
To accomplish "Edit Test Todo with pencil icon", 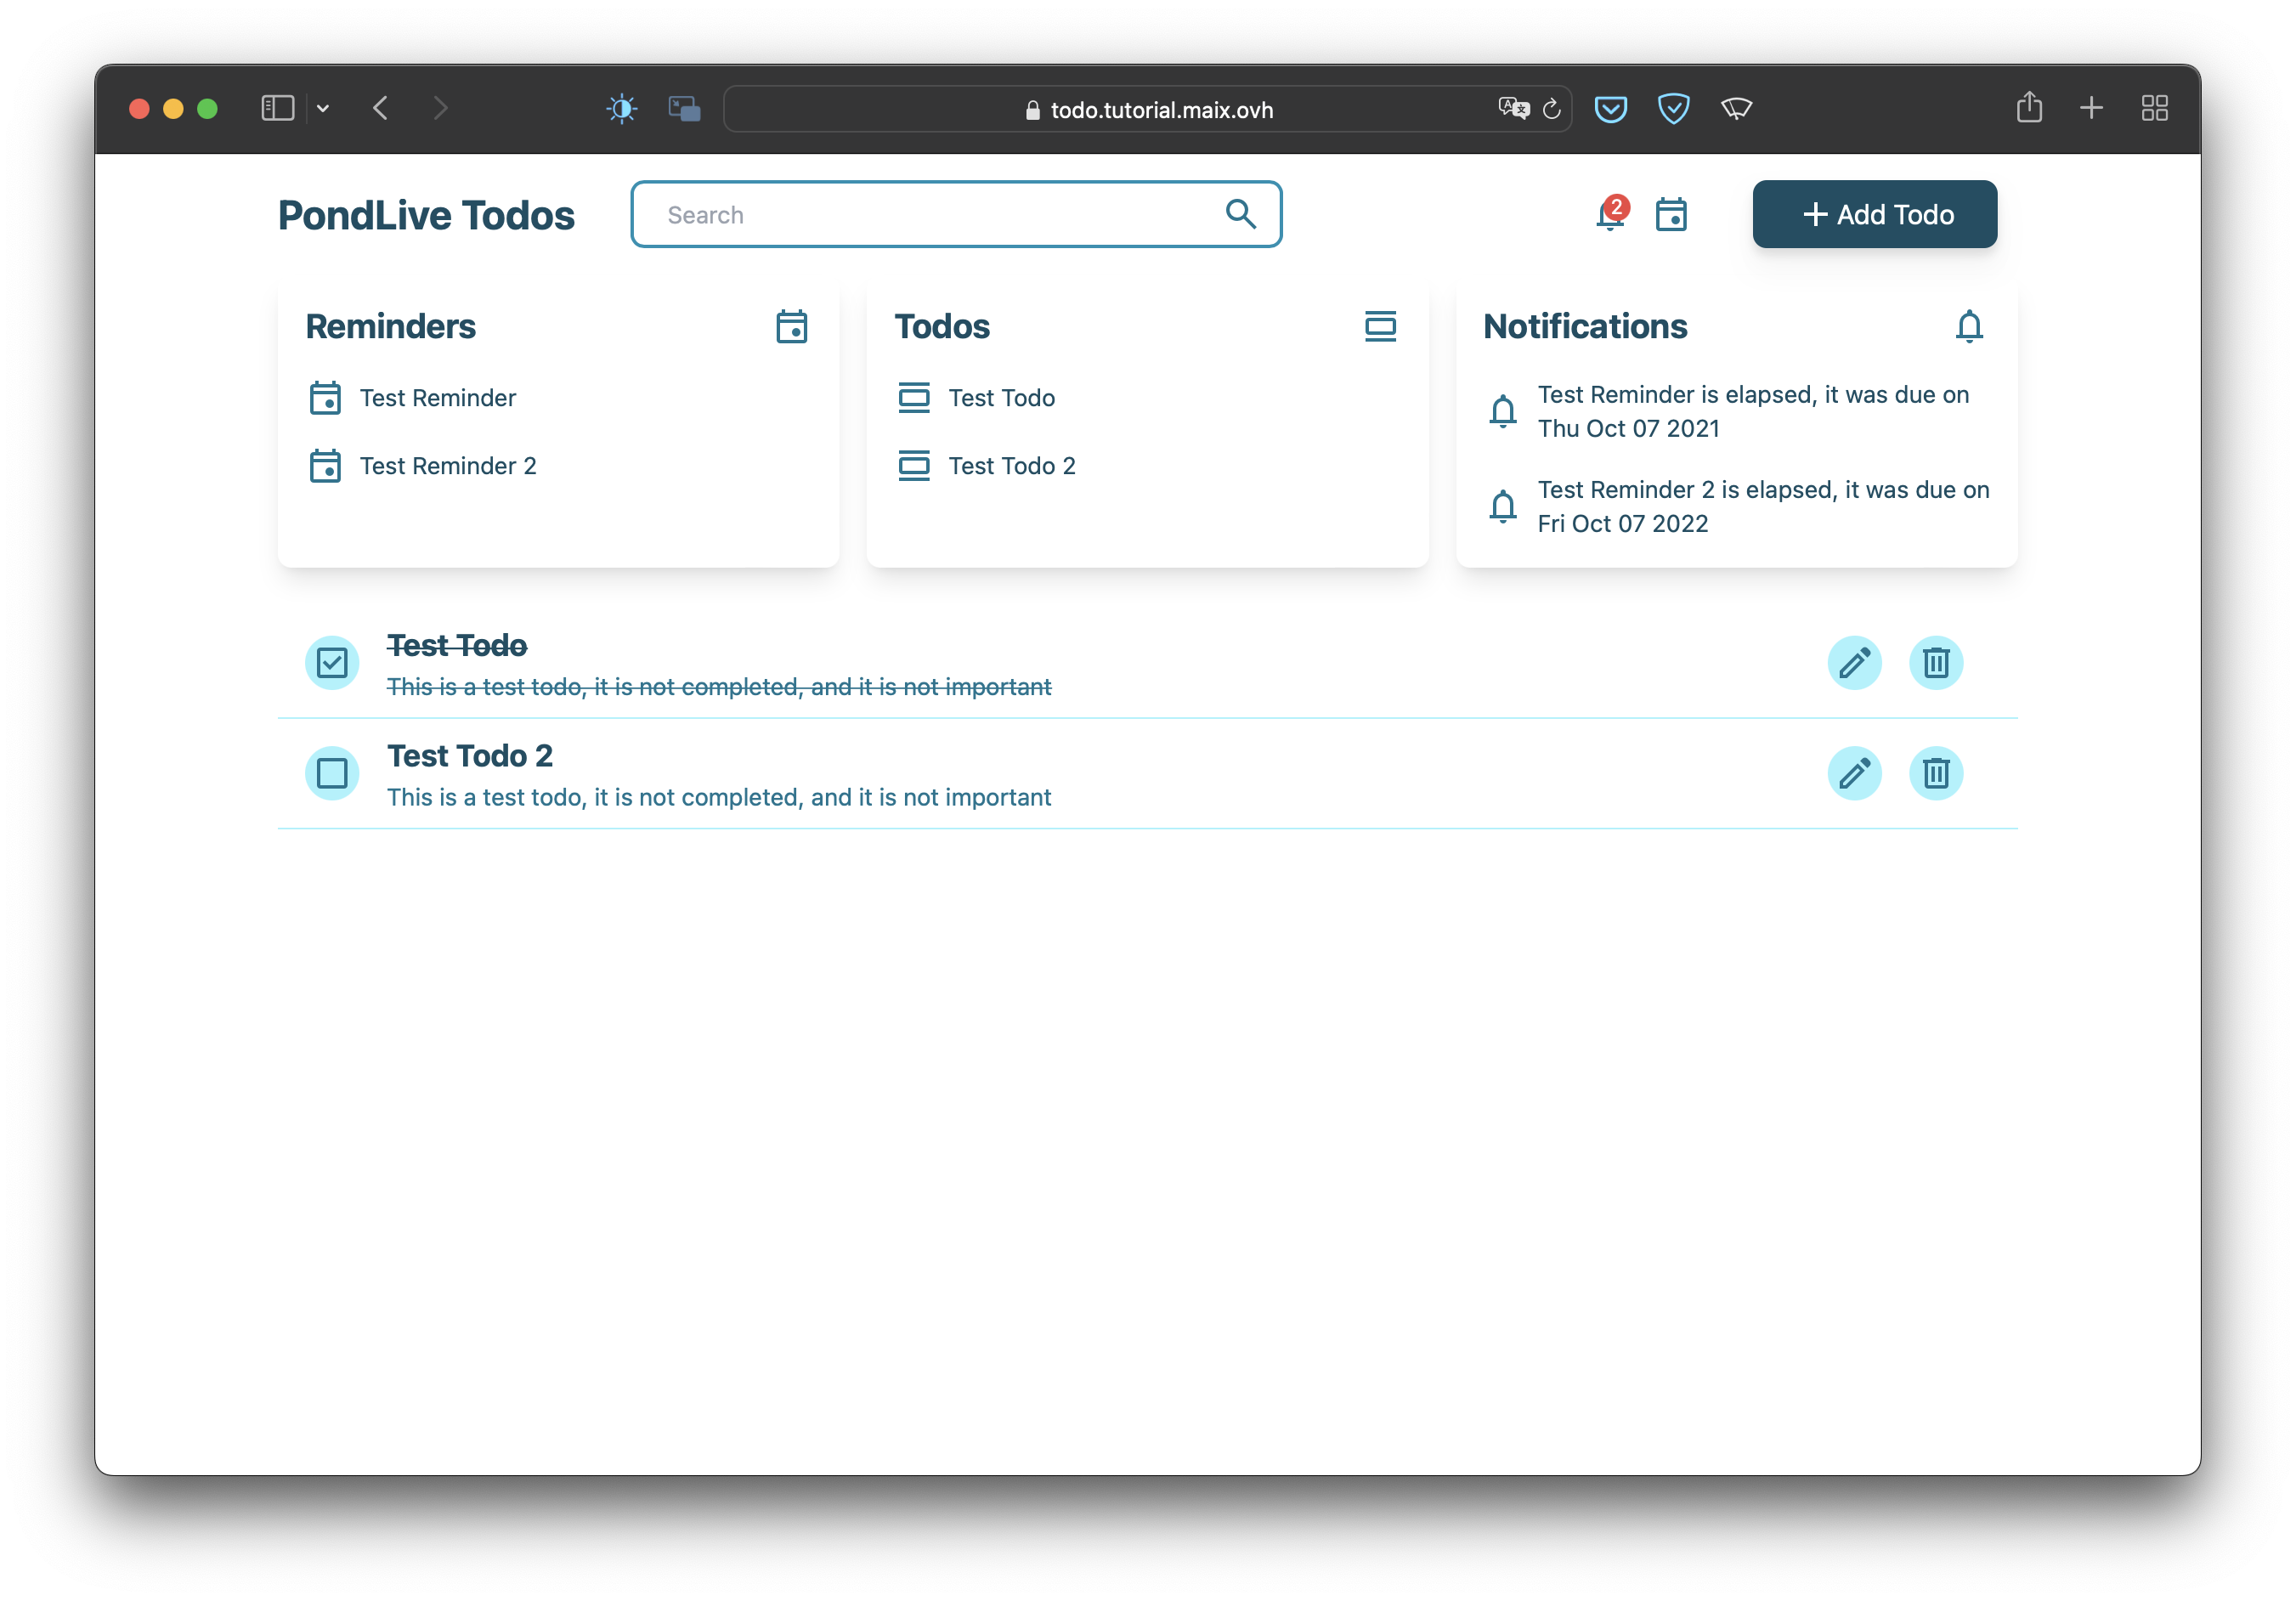I will tap(1854, 663).
